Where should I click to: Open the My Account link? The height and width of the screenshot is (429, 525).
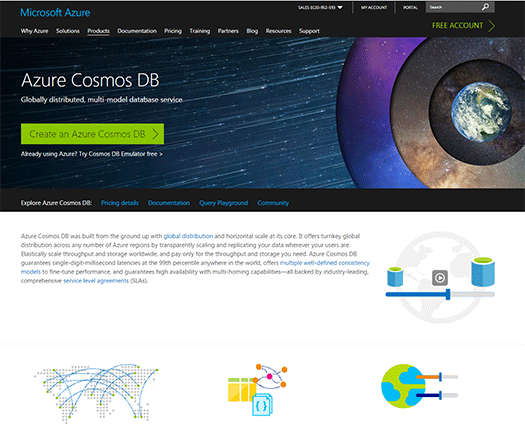[x=374, y=7]
